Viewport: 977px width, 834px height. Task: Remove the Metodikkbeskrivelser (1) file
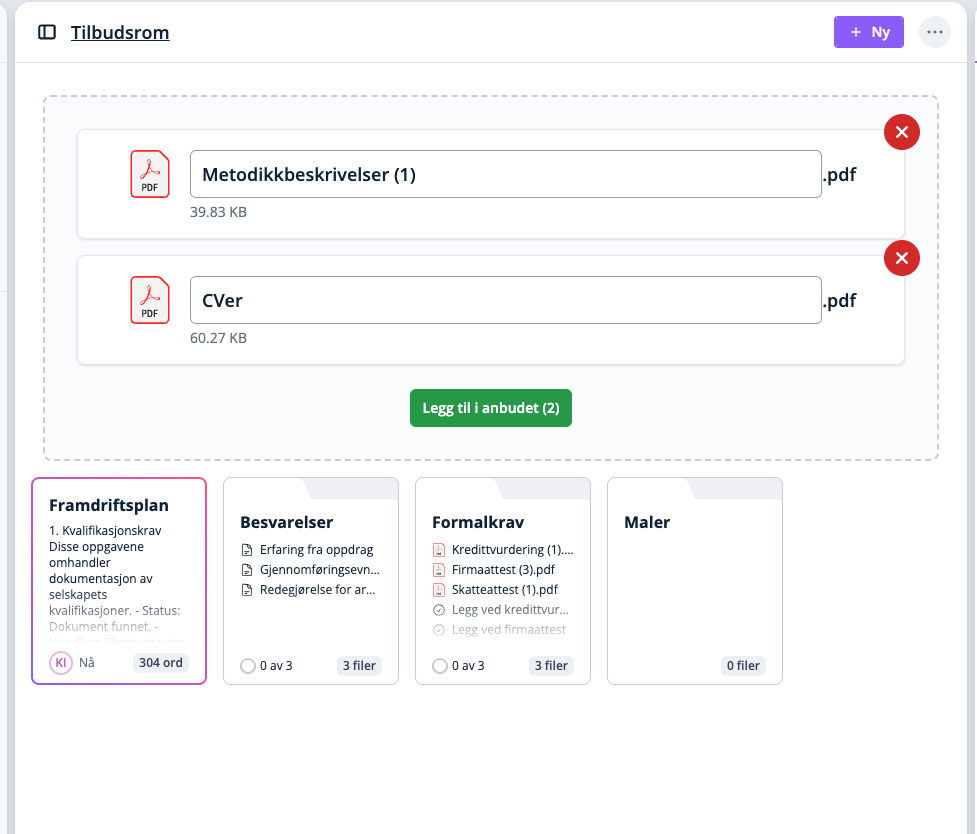[901, 132]
